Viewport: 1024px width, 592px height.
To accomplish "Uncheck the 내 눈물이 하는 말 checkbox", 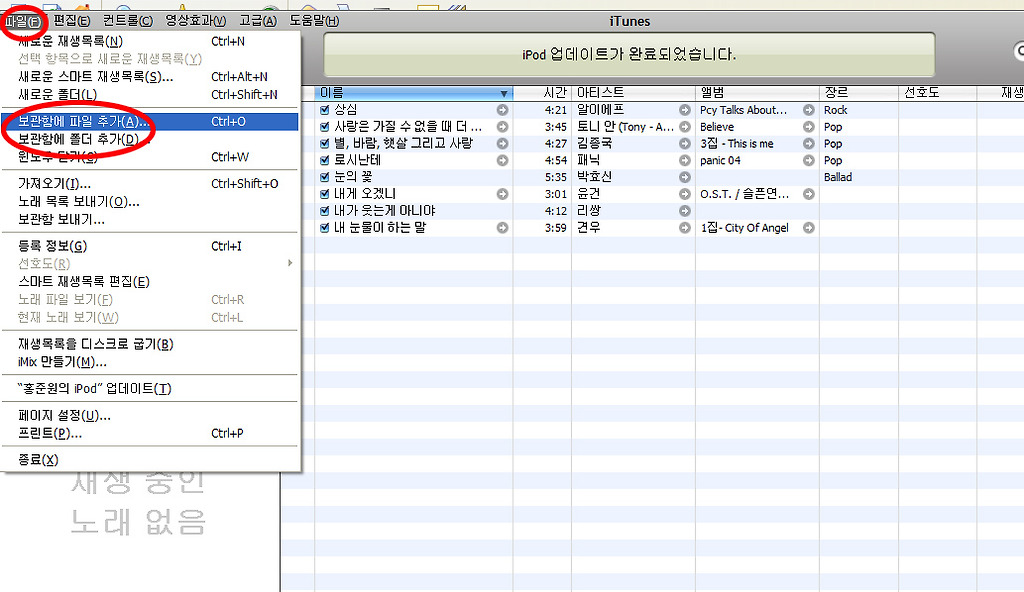I will coord(325,228).
